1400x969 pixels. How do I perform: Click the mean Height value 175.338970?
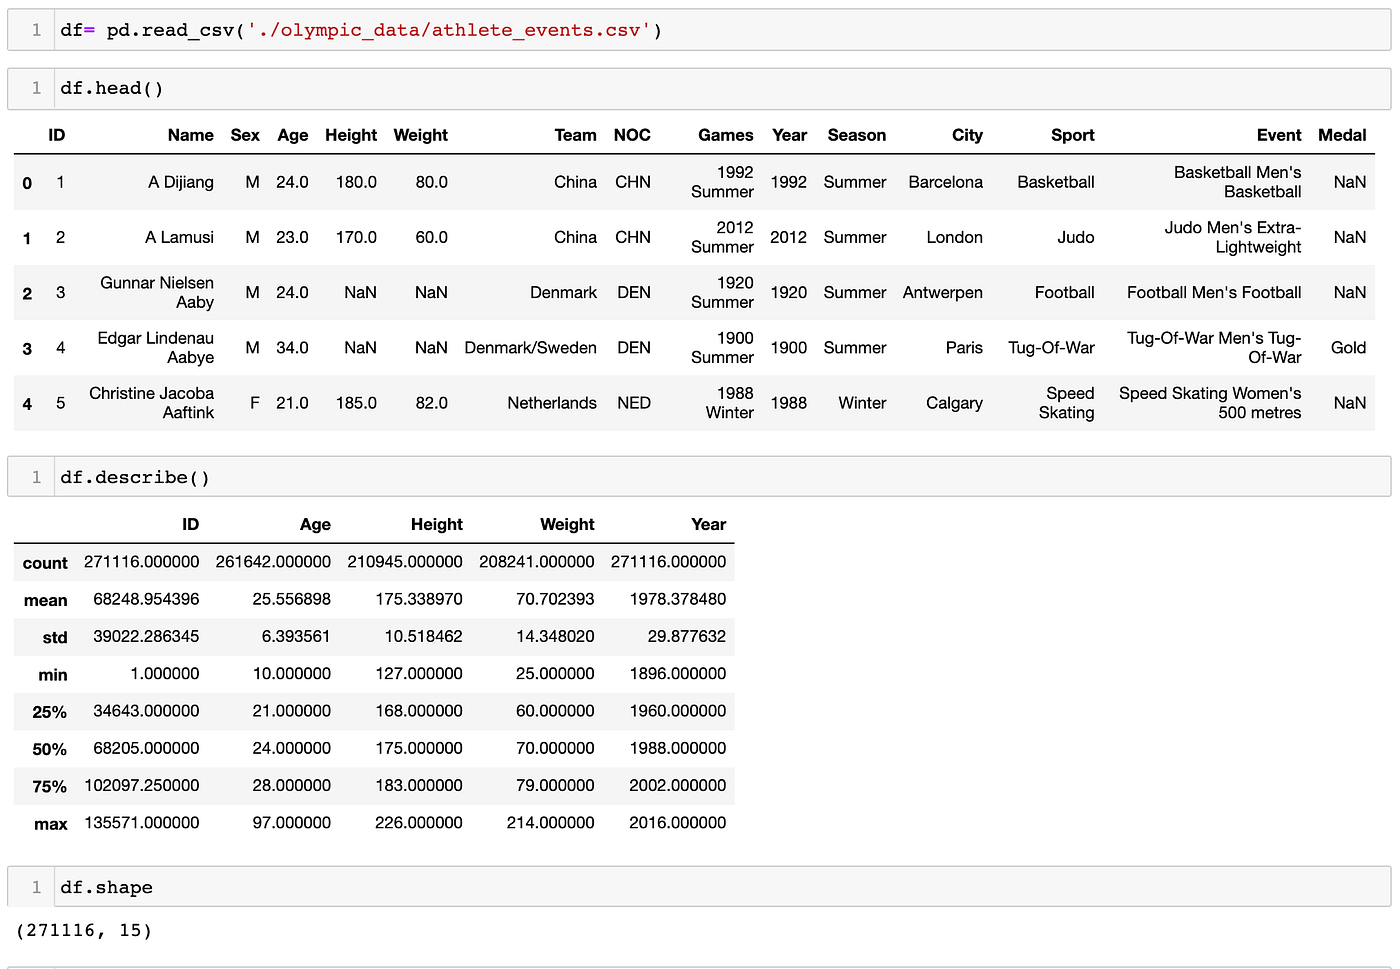[x=419, y=599]
